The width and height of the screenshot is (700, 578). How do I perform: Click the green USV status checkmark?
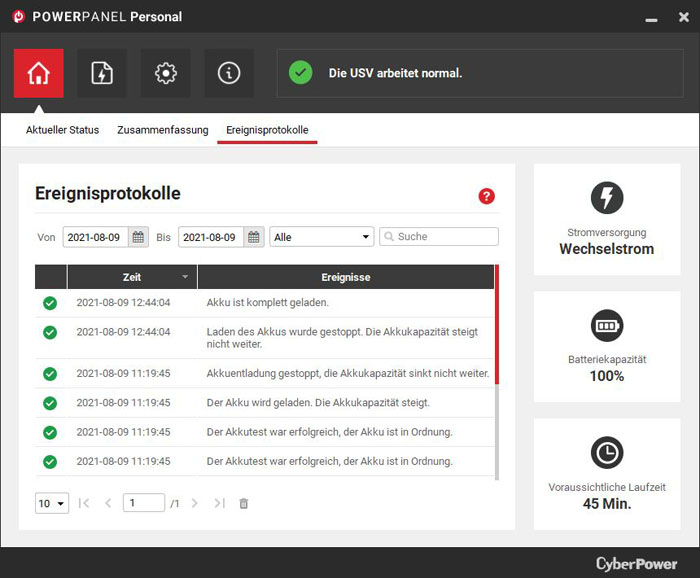300,73
